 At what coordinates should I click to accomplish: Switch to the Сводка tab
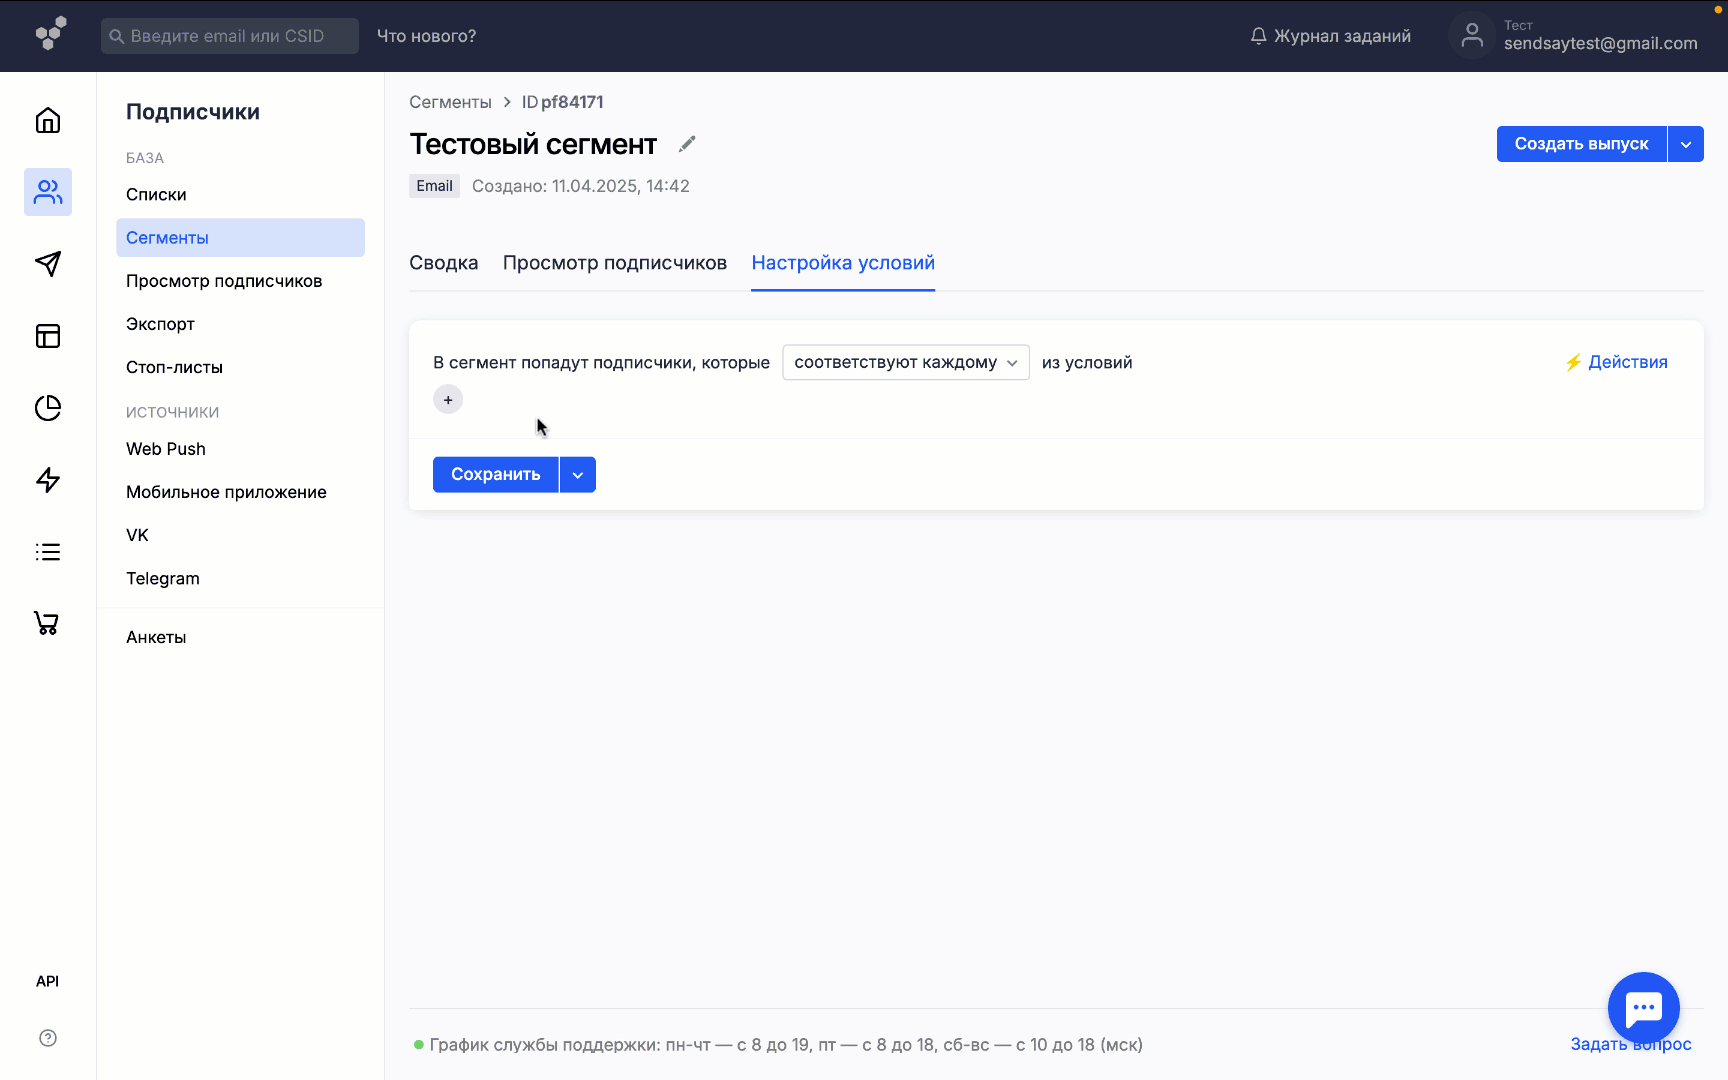(x=443, y=263)
